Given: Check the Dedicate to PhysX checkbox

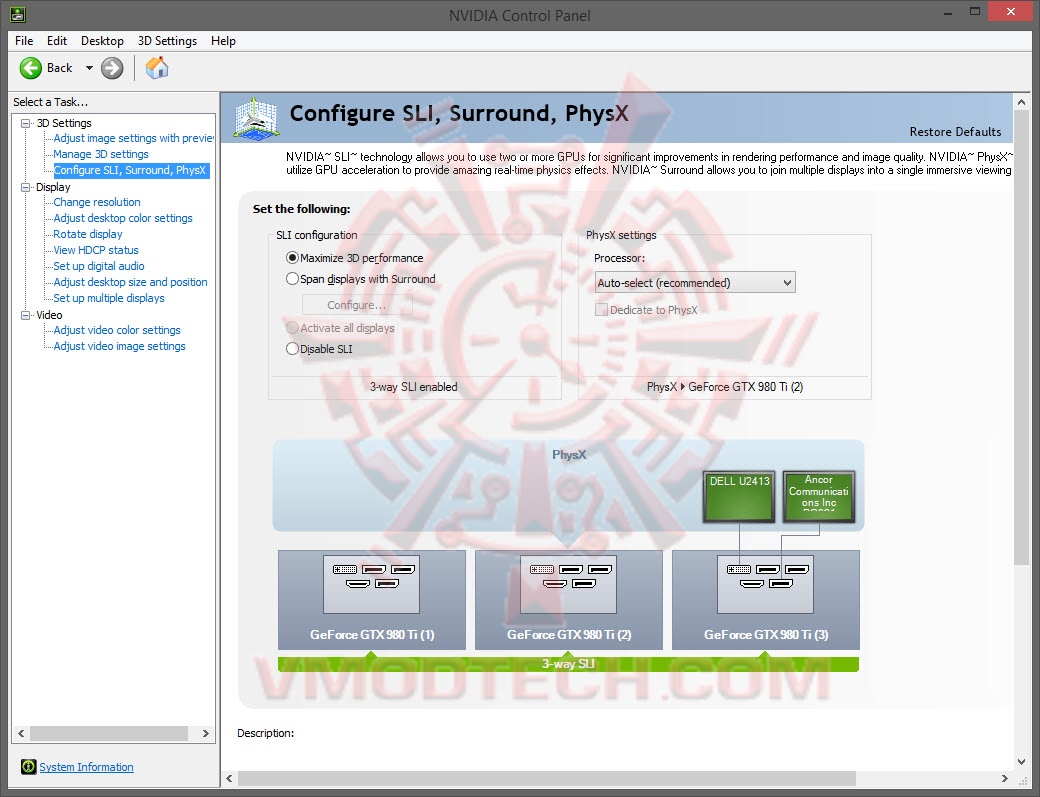Looking at the screenshot, I should click(x=602, y=310).
